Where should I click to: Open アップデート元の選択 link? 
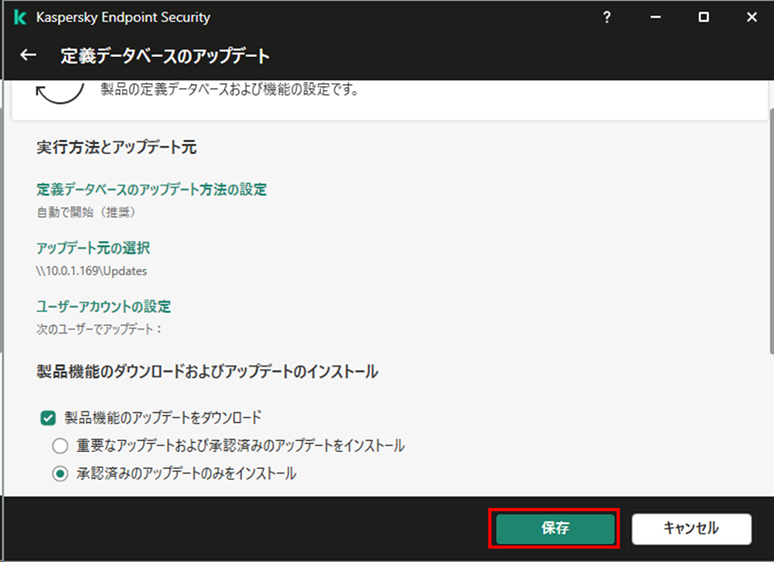93,248
